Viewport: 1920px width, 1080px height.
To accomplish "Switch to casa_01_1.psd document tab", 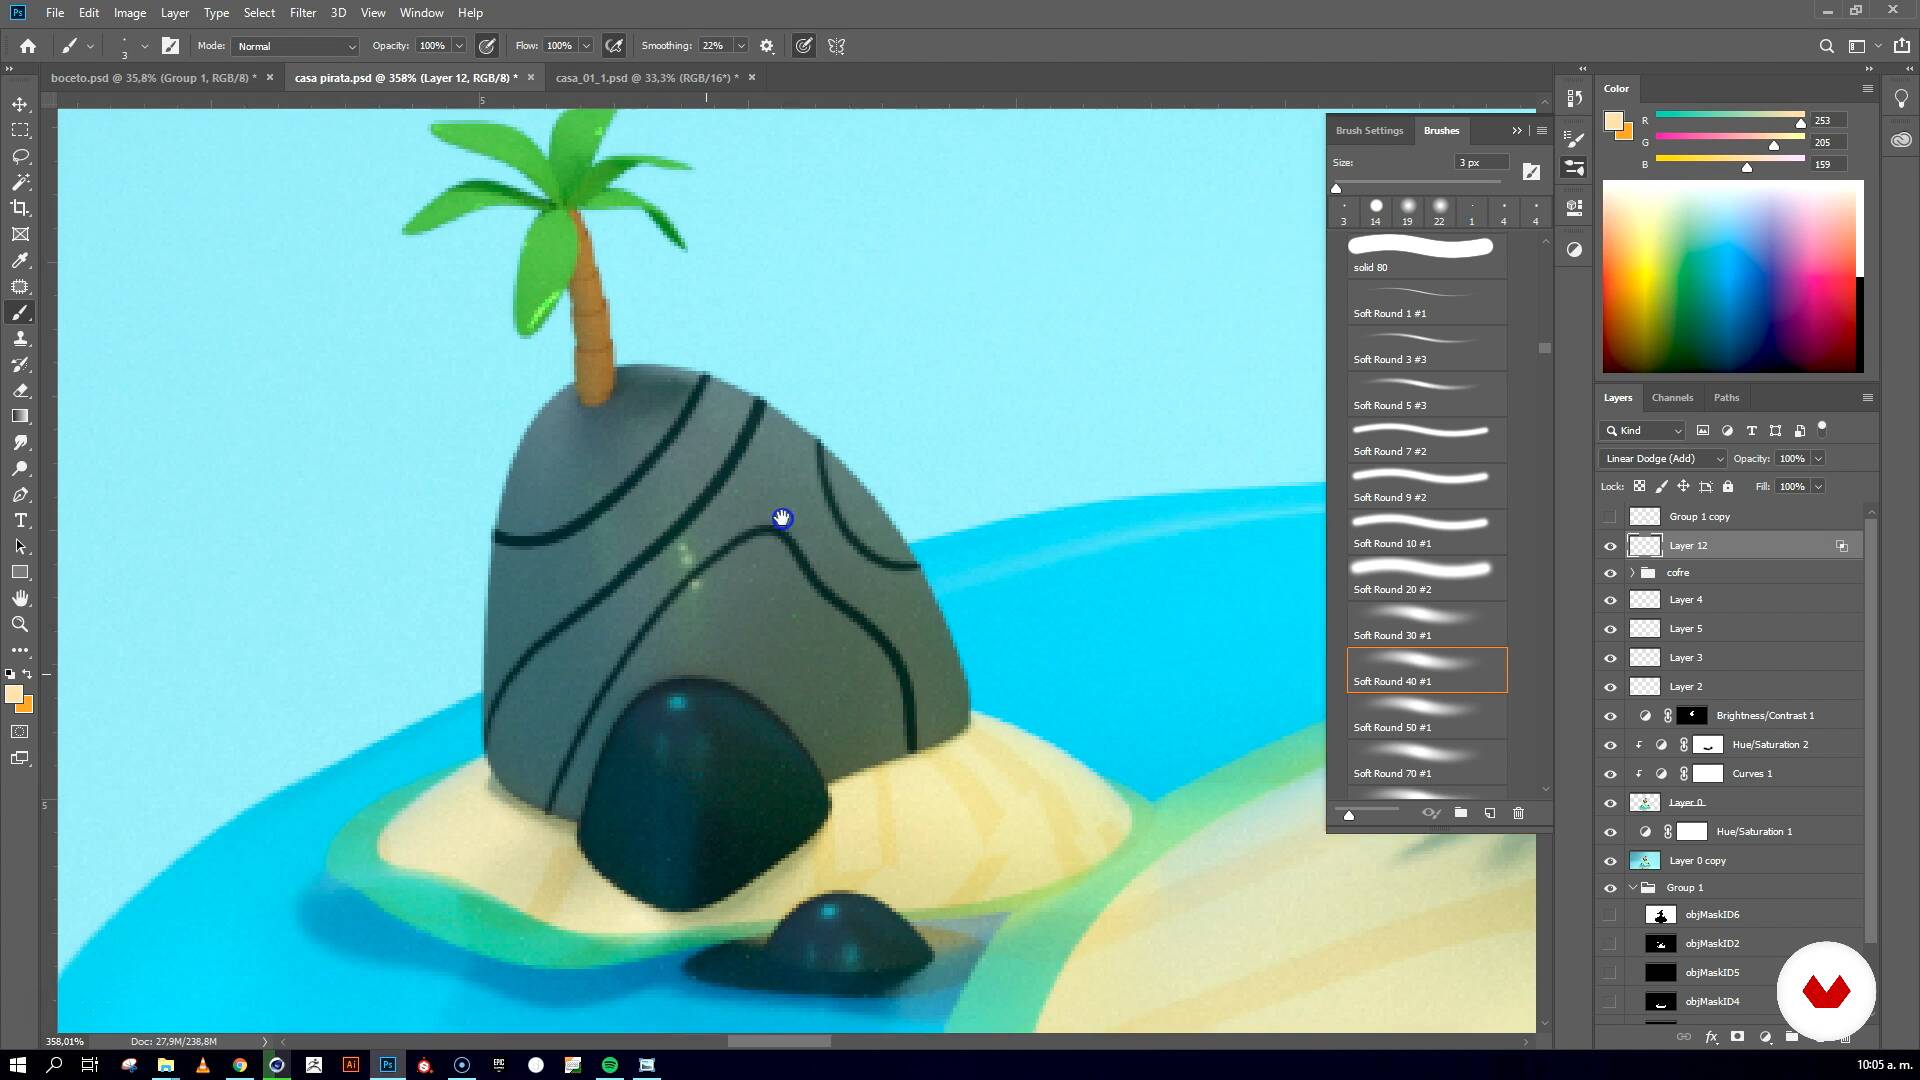I will coord(647,78).
